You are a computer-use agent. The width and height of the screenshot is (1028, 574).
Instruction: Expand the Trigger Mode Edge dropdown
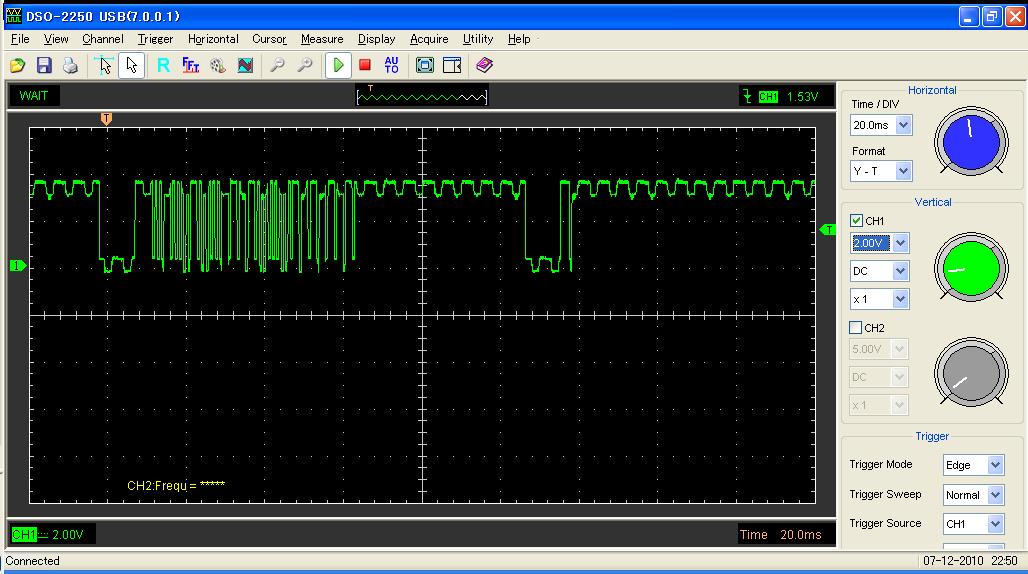click(x=995, y=465)
